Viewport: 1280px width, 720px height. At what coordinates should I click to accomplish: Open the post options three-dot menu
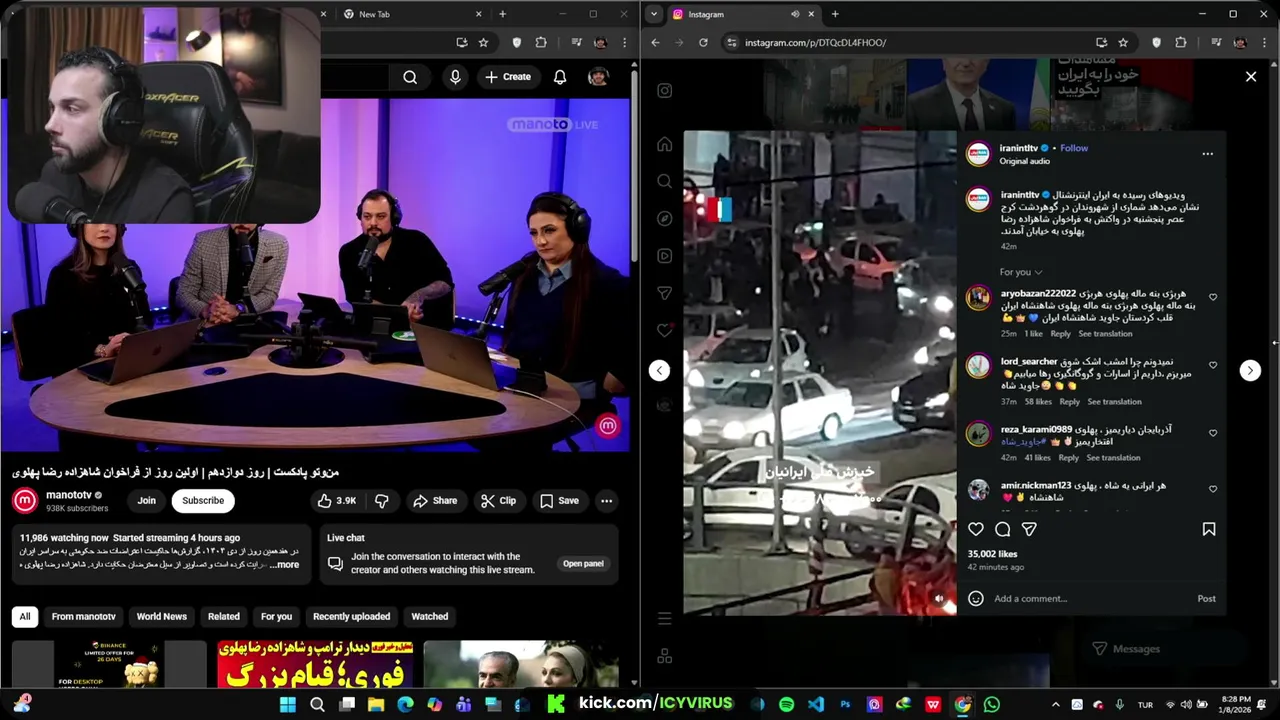coord(1207,154)
